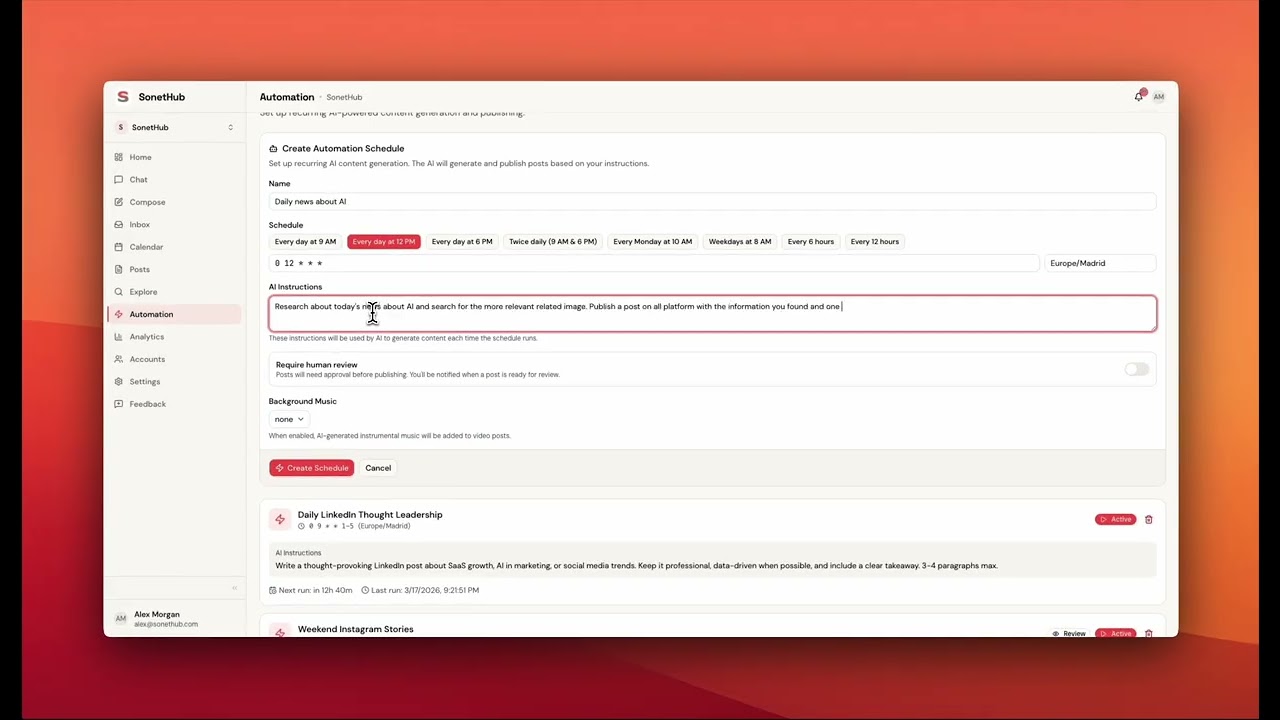Open the SonetHub workspace switcher
The height and width of the screenshot is (720, 1280).
(175, 127)
